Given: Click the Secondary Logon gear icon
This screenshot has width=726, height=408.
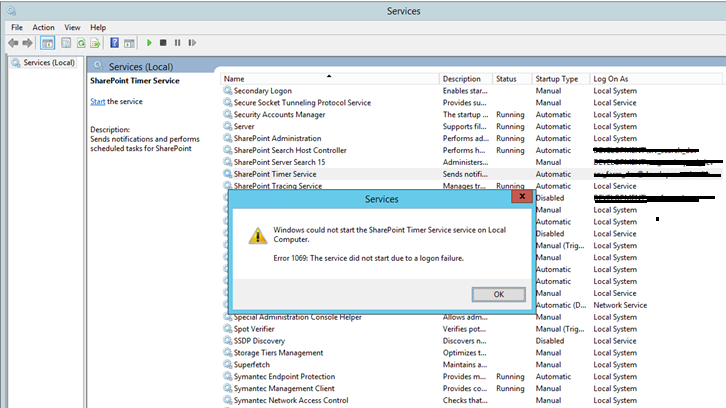Looking at the screenshot, I should [227, 90].
